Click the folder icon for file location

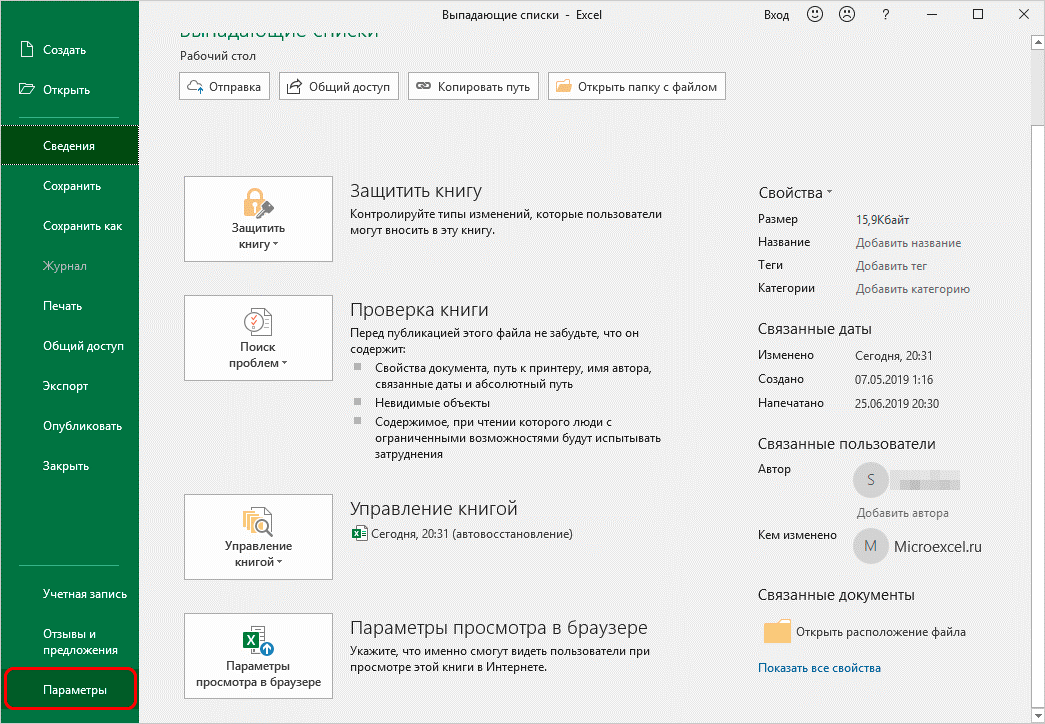776,632
